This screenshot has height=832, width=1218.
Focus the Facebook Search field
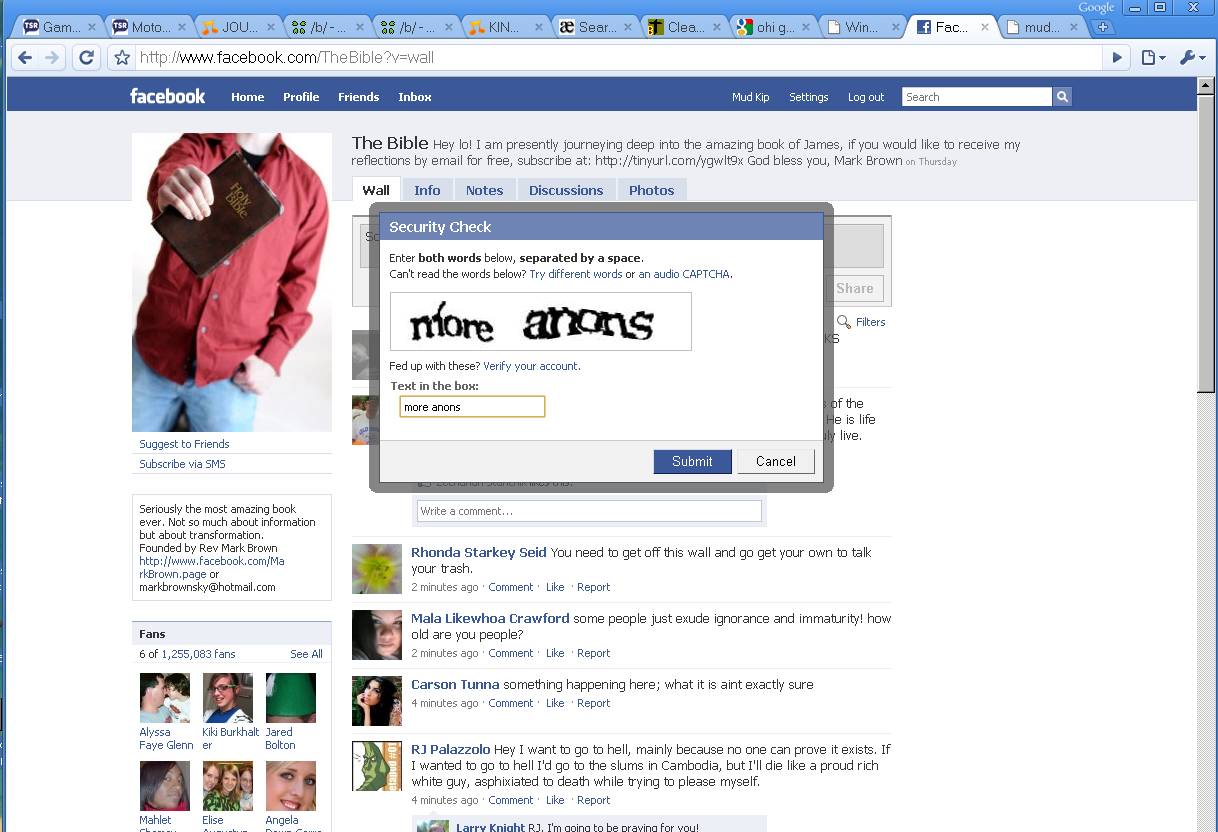(977, 97)
